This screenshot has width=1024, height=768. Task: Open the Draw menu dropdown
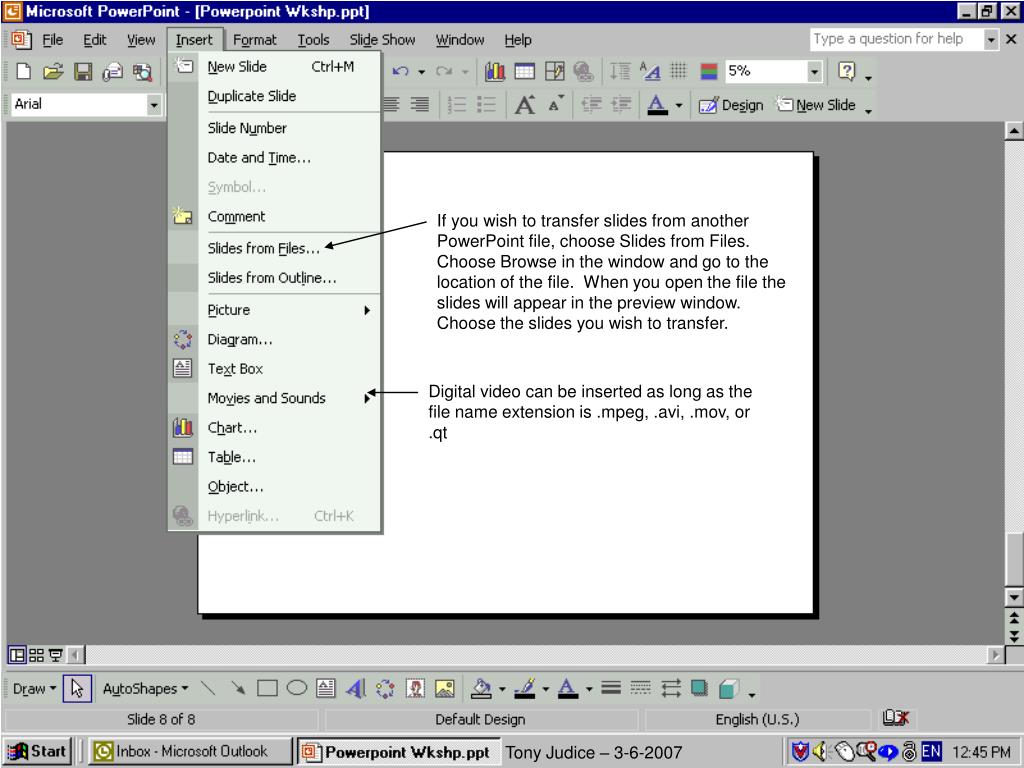[x=34, y=688]
